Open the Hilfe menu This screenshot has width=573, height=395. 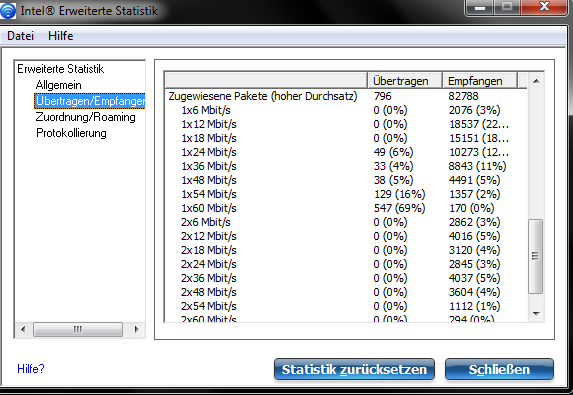pos(61,36)
